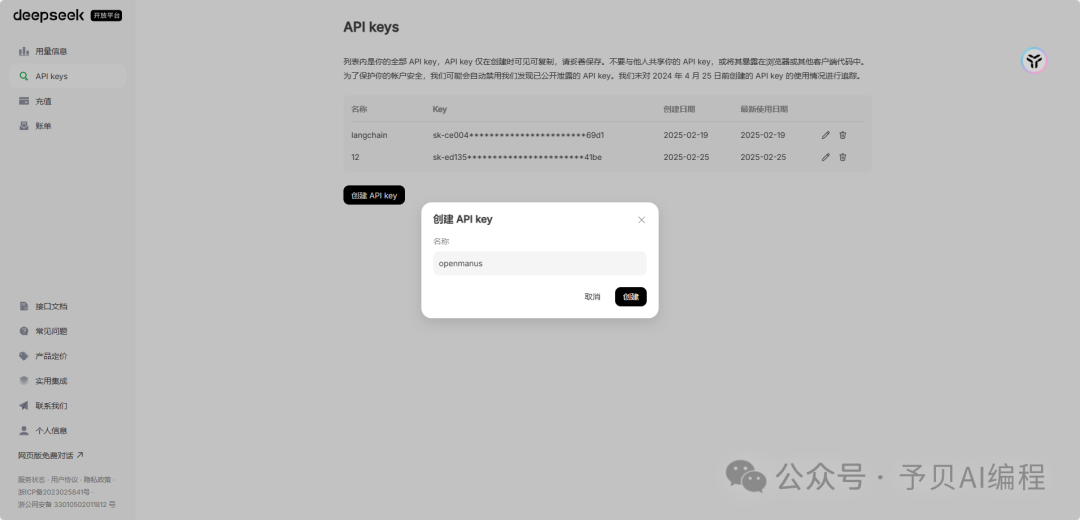Select the API keys search icon

point(23,76)
